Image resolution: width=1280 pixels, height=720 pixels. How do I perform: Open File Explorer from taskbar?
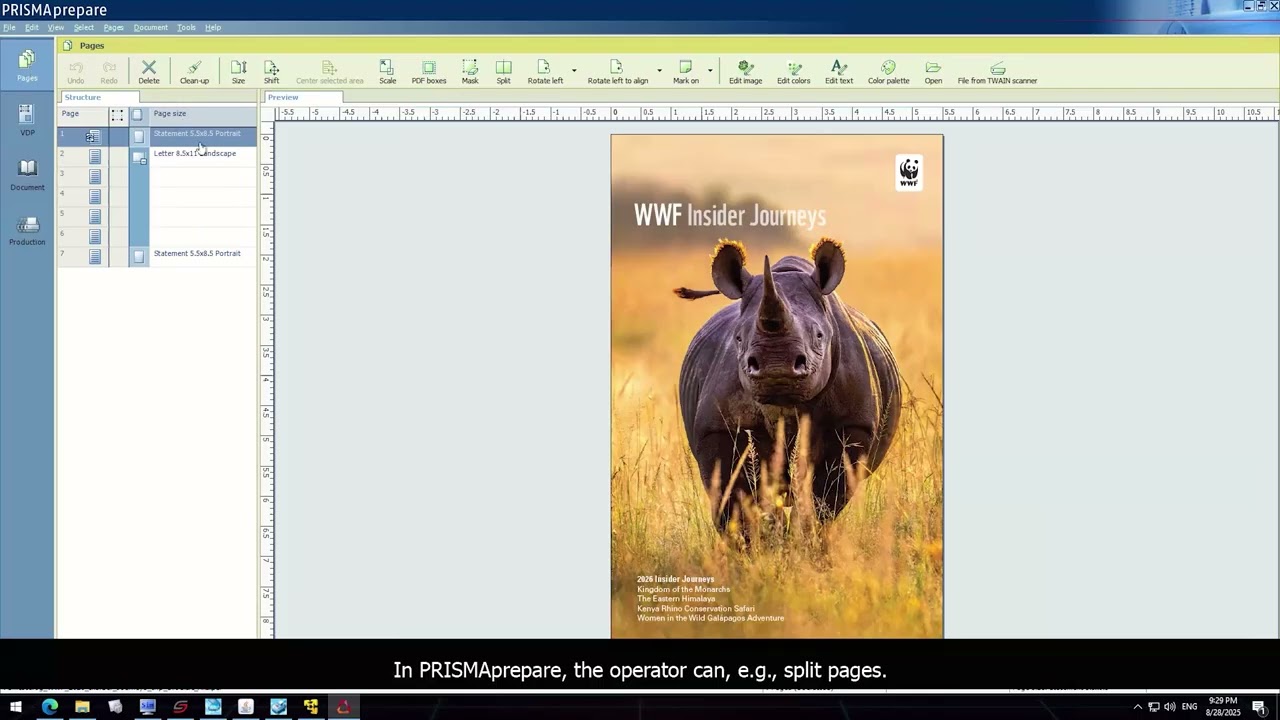pos(82,707)
